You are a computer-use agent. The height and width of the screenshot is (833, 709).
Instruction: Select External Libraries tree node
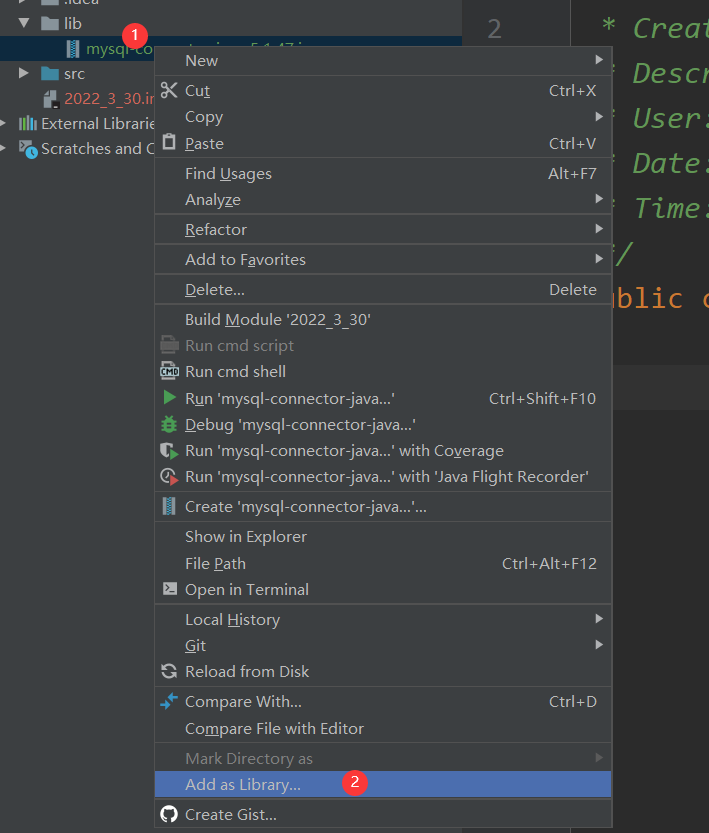(x=77, y=123)
